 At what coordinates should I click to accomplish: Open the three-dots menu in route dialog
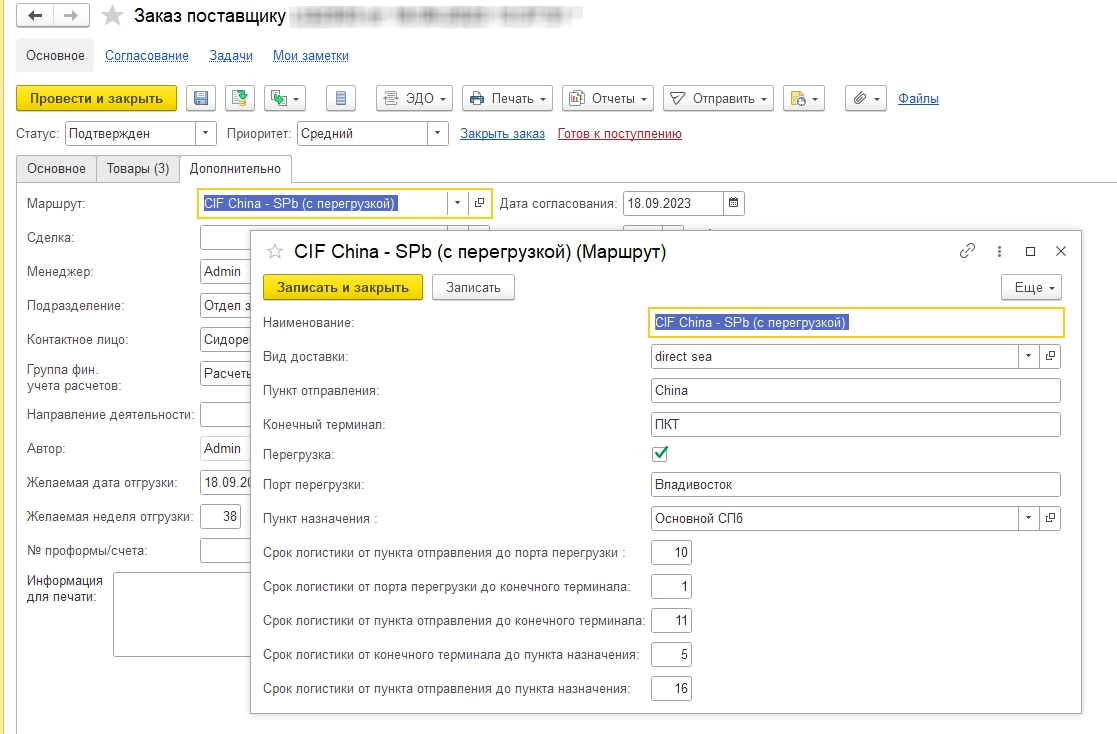(999, 251)
